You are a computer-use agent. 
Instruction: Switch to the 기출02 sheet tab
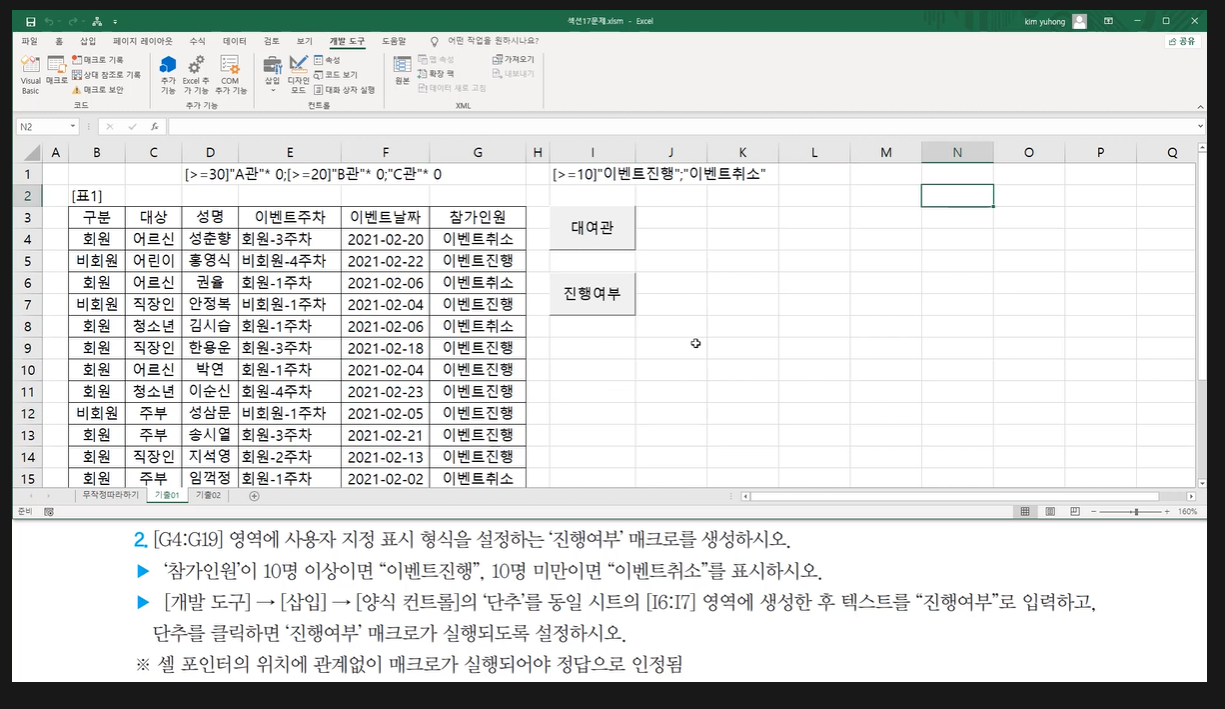tap(209, 496)
